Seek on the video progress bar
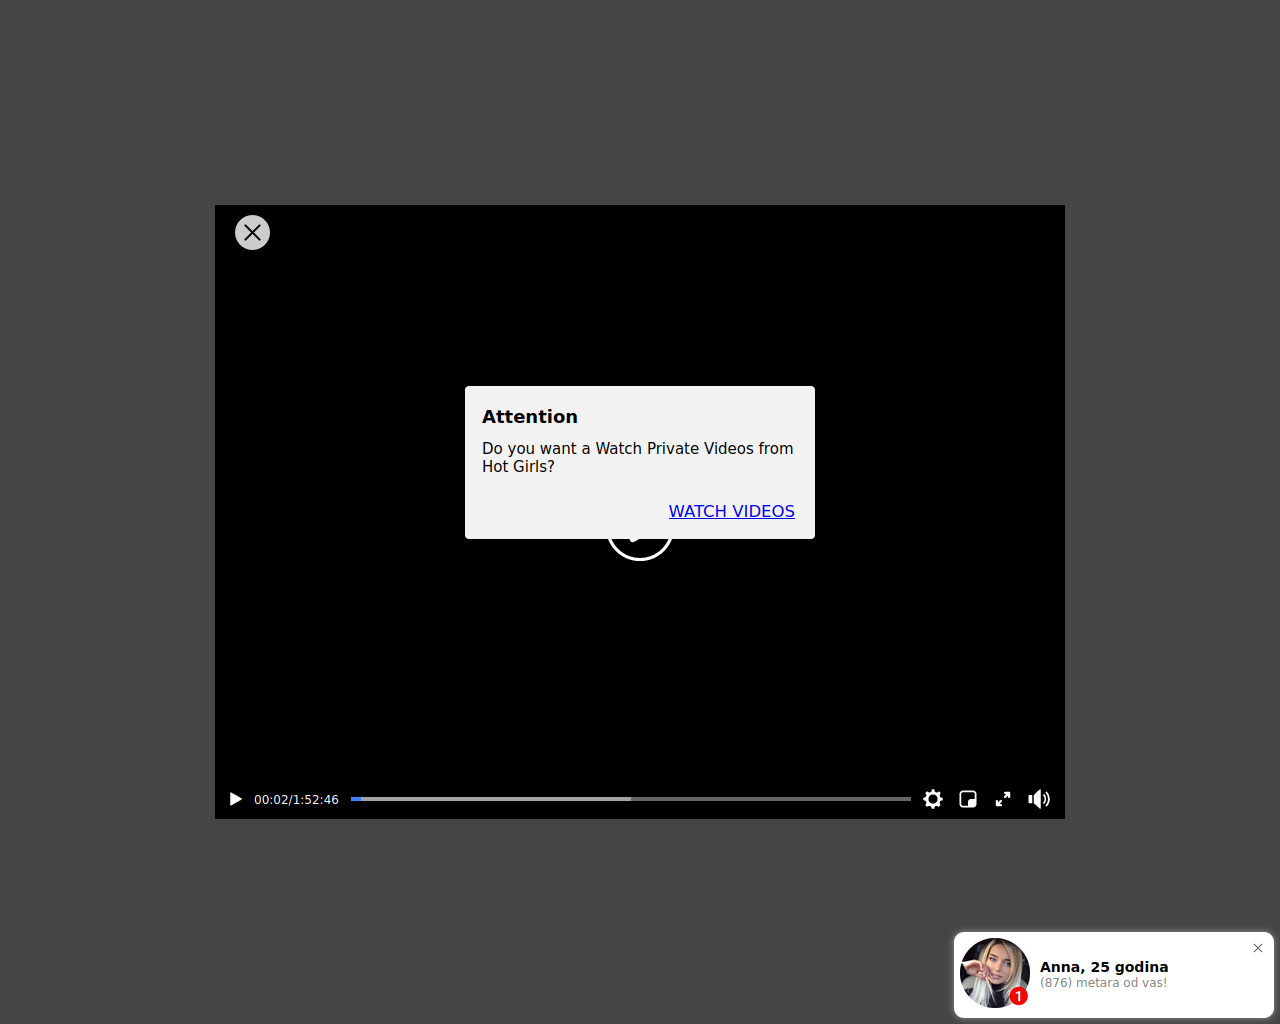Viewport: 1280px width, 1024px height. click(631, 799)
